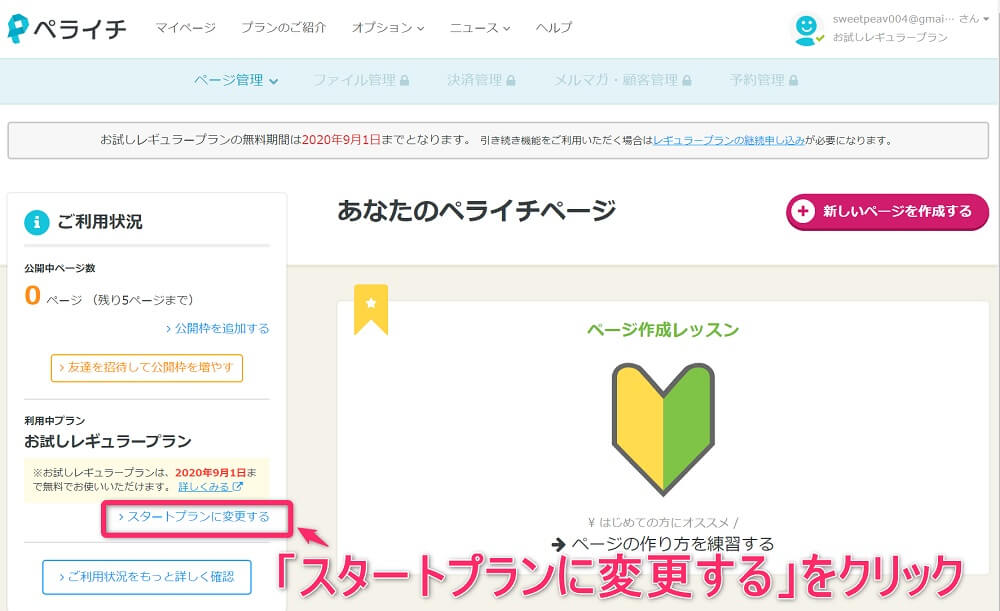1000x611 pixels.
Task: Click ご利用状況をもっと詳しく確認 button
Action: pyautogui.click(x=147, y=577)
